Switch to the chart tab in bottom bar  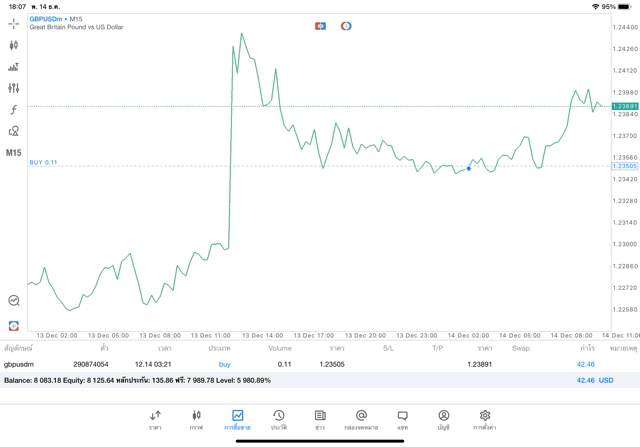196,420
